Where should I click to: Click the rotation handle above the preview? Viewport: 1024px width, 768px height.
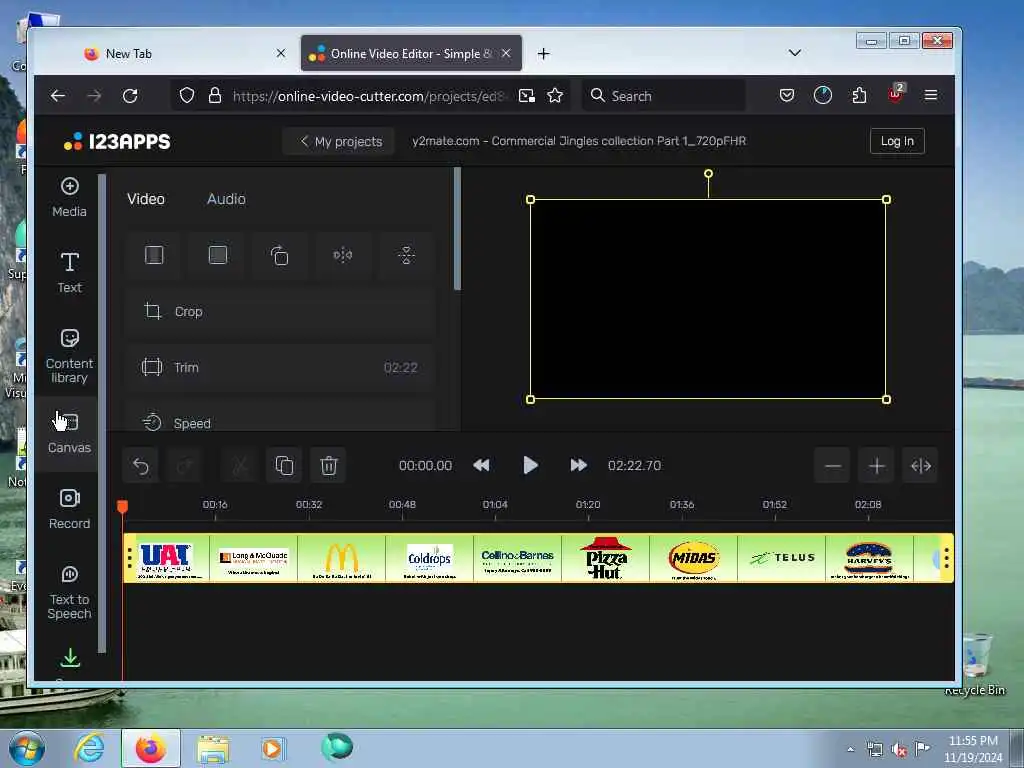[x=708, y=174]
